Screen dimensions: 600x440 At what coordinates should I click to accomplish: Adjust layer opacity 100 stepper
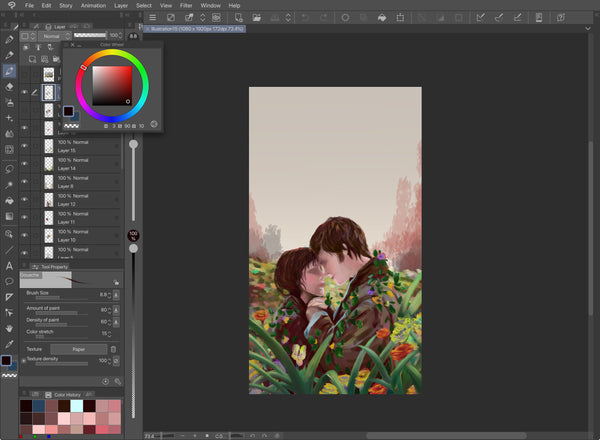pos(121,35)
